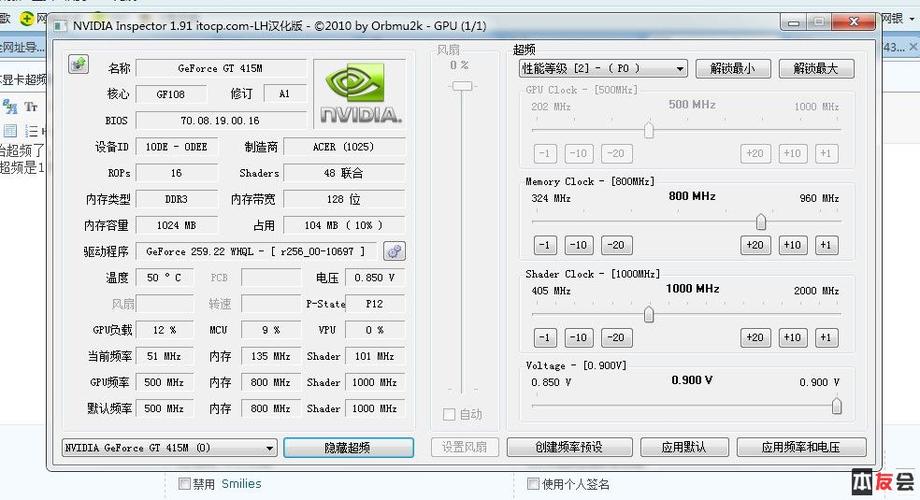Click Memory Clock -20 button
Image resolution: width=920 pixels, height=500 pixels.
616,245
